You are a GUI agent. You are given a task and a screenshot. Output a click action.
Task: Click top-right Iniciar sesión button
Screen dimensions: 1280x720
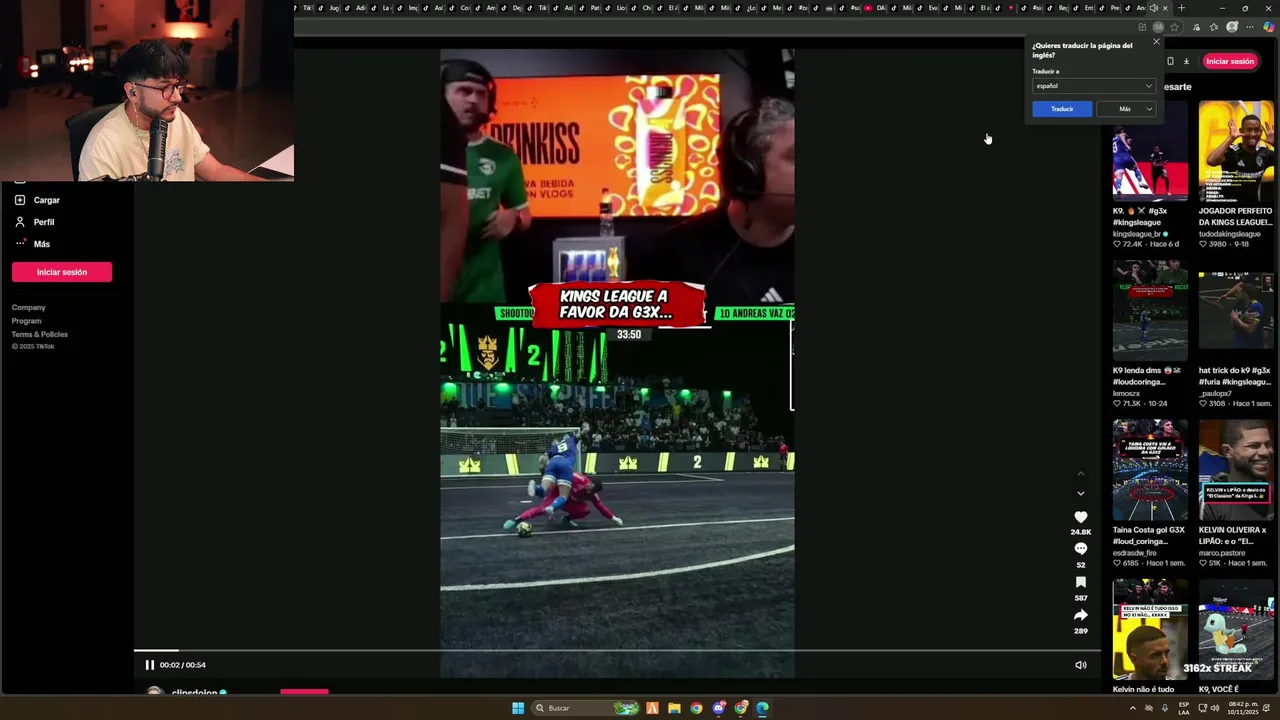(1229, 61)
